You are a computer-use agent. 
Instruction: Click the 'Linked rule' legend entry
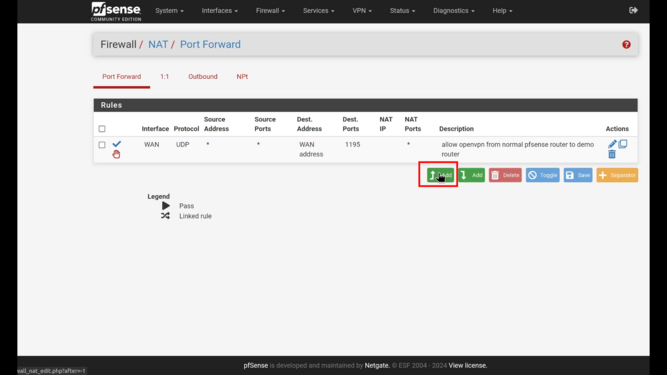195,216
